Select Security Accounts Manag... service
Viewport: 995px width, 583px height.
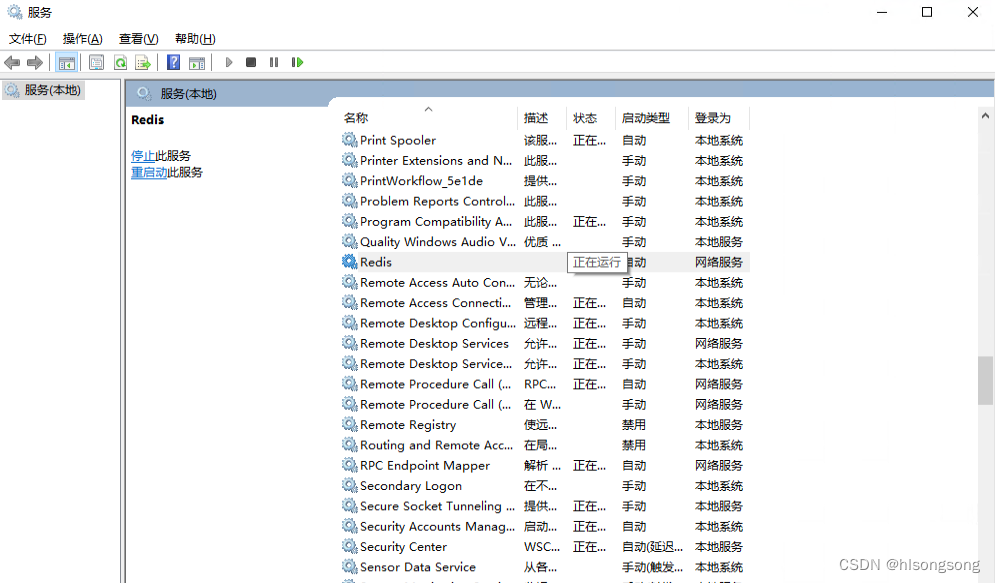tap(437, 526)
